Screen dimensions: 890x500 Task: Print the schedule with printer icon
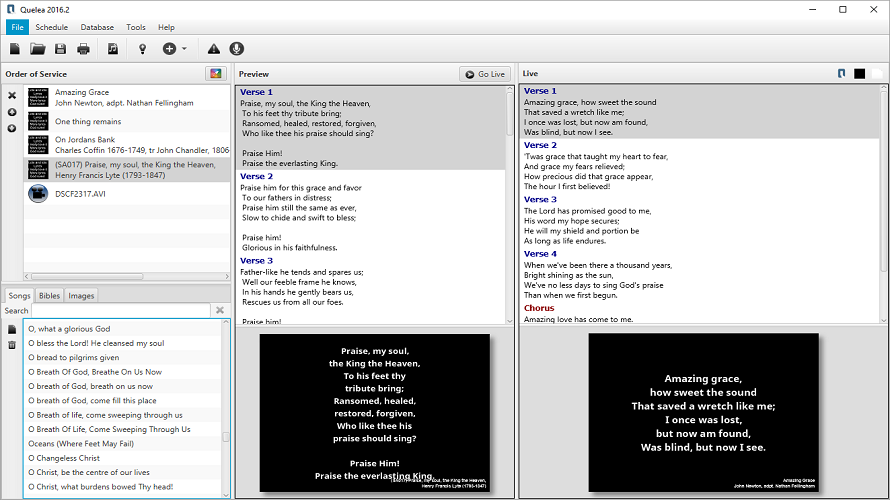[x=84, y=49]
